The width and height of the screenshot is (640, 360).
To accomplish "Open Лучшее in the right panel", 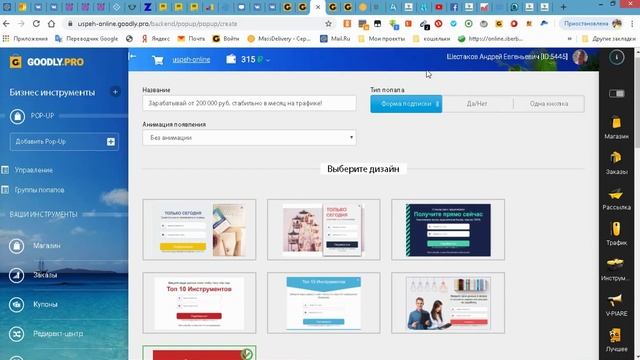I will (x=616, y=340).
